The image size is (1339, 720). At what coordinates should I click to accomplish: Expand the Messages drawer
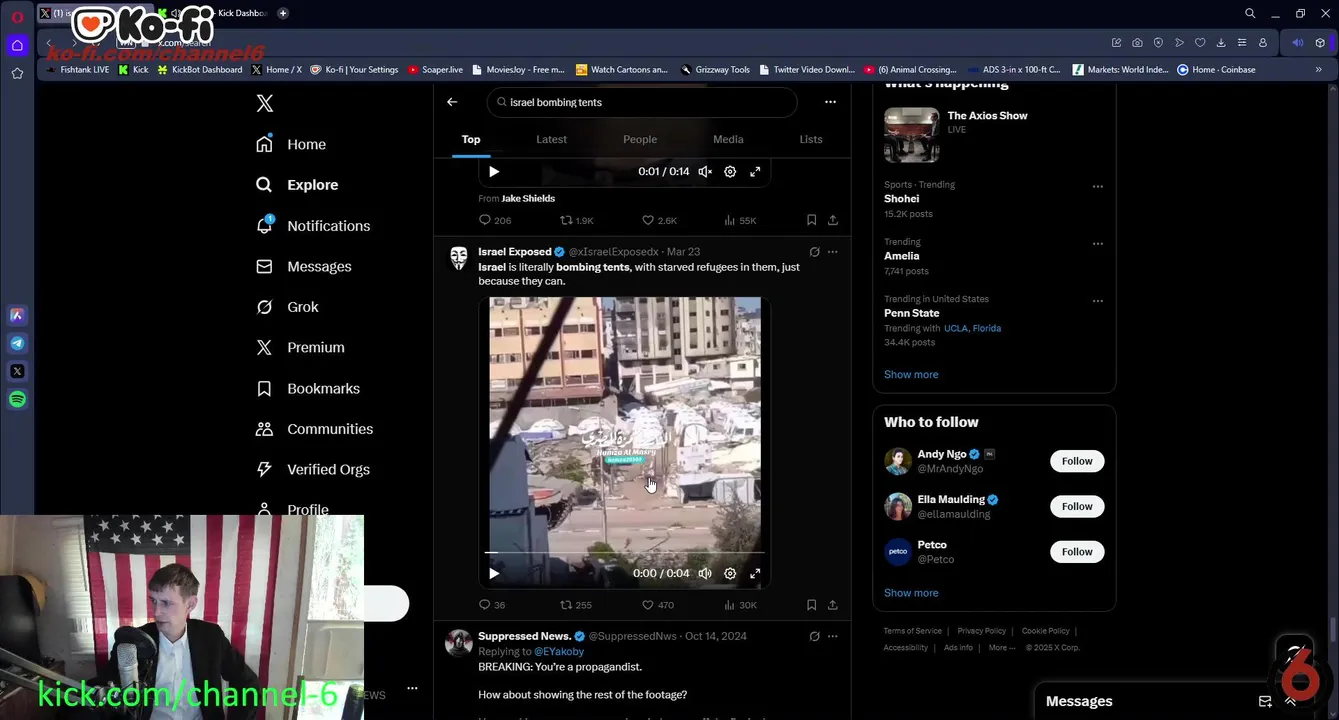tap(1290, 701)
